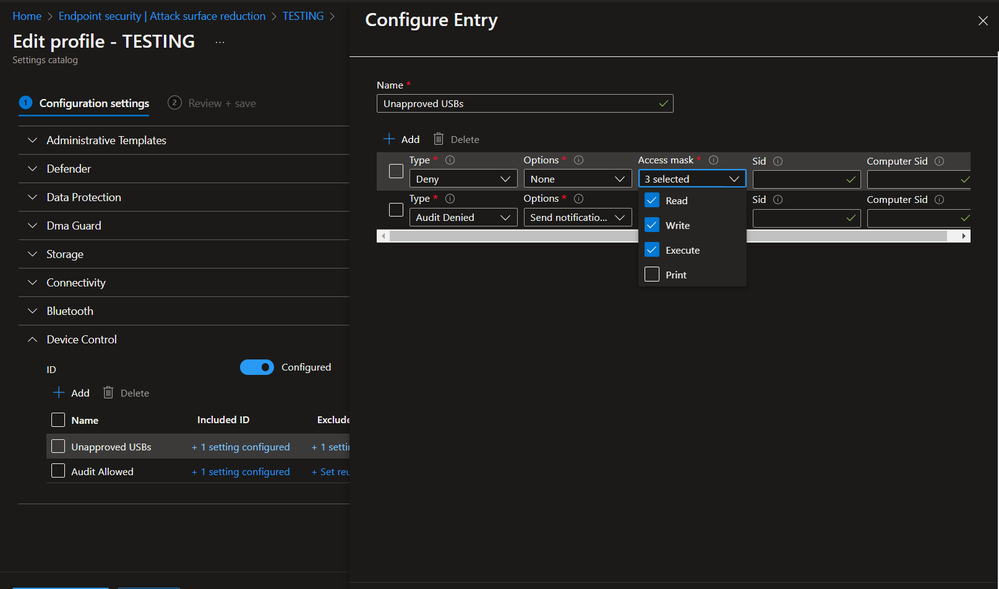Click the Add plus icon in Configure Entry

[x=389, y=139]
